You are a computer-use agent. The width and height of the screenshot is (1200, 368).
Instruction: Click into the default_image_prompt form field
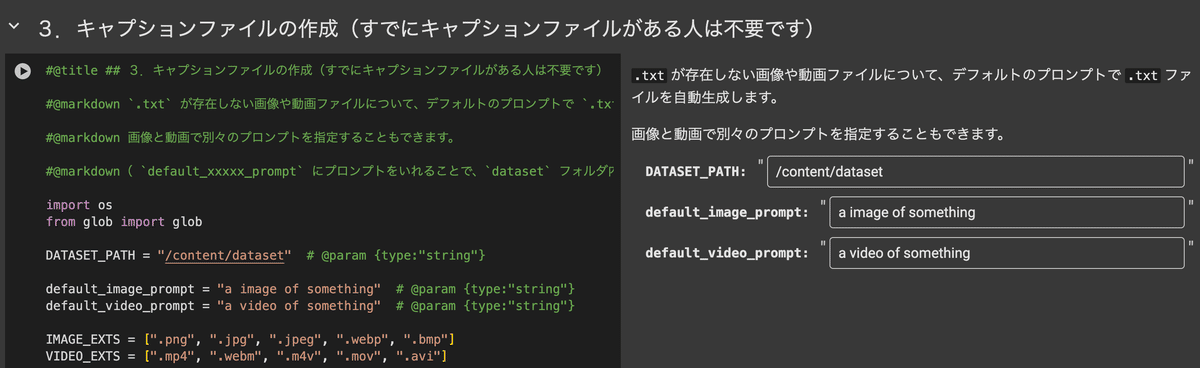(1007, 212)
